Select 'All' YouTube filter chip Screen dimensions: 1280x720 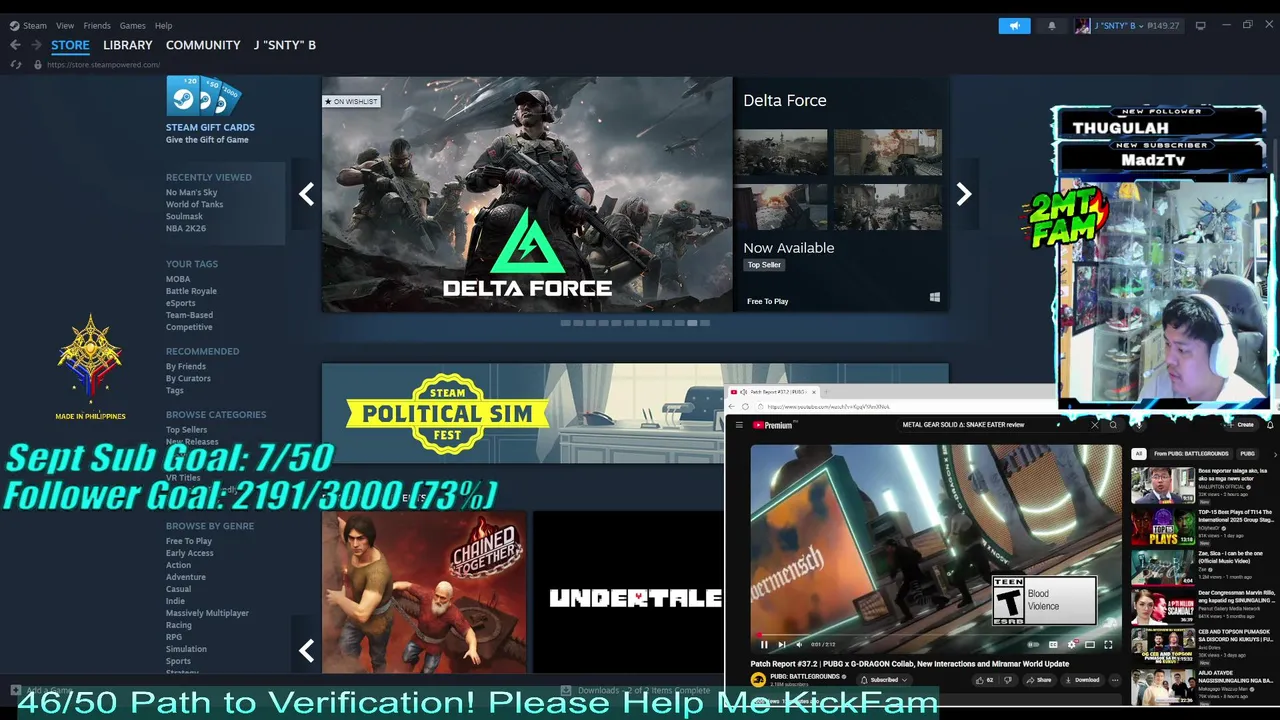tap(1138, 454)
